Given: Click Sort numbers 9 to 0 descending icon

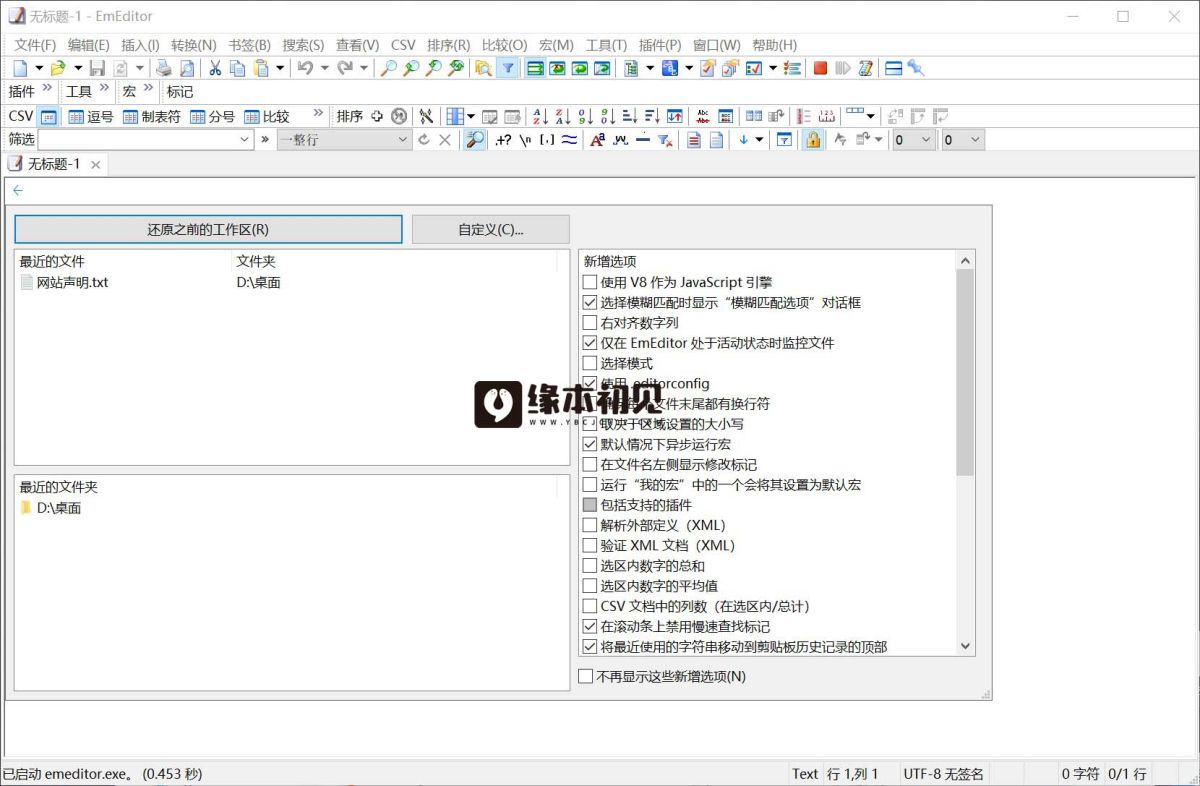Looking at the screenshot, I should coord(607,116).
